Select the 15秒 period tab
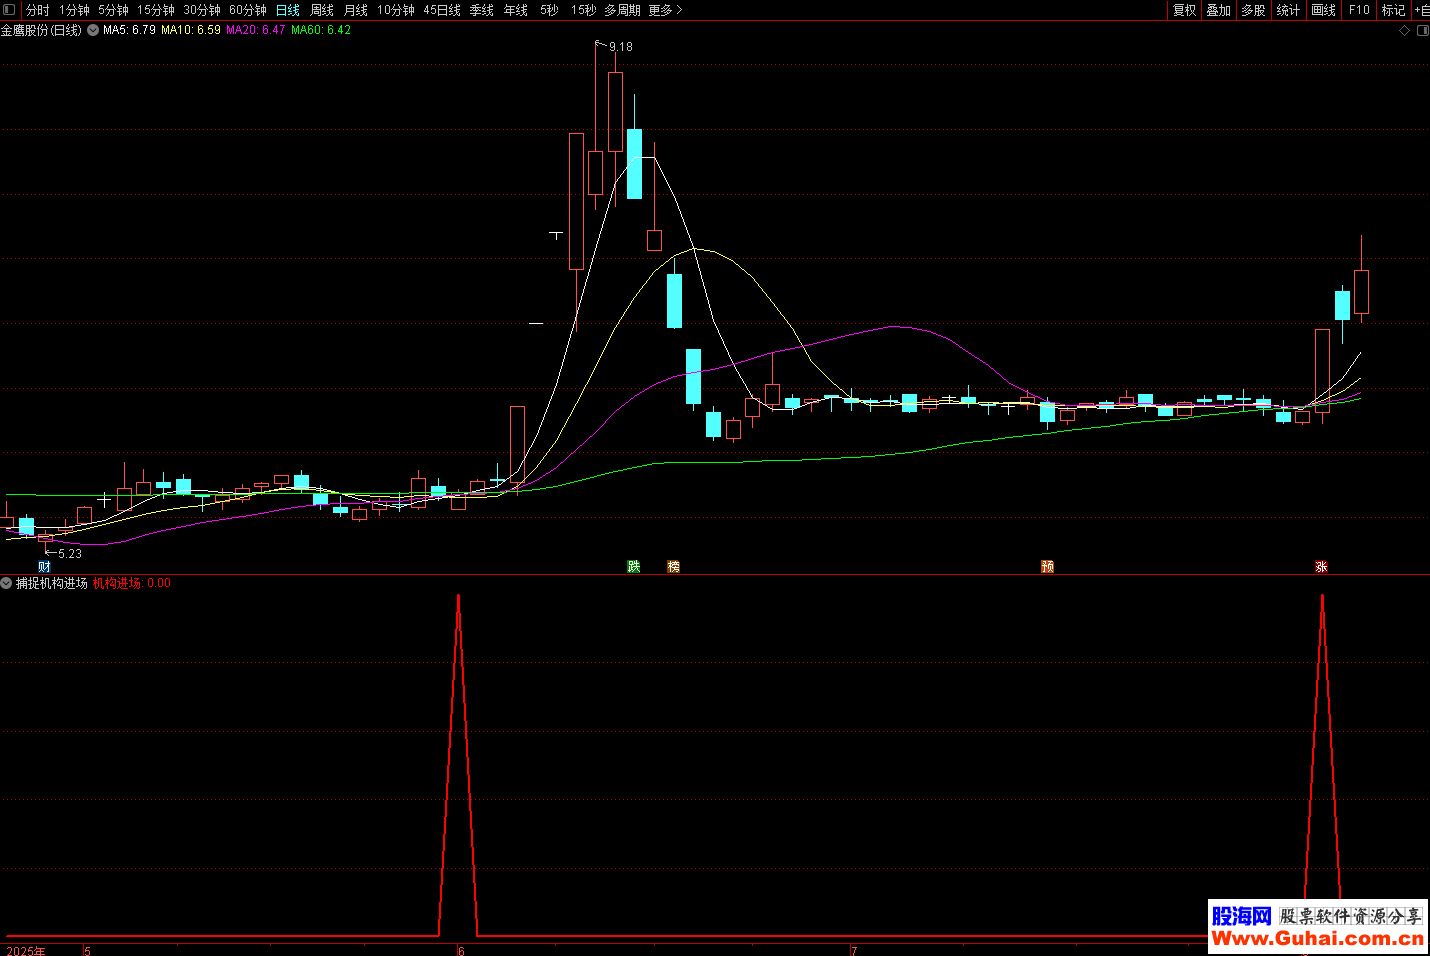This screenshot has width=1430, height=956. click(584, 10)
